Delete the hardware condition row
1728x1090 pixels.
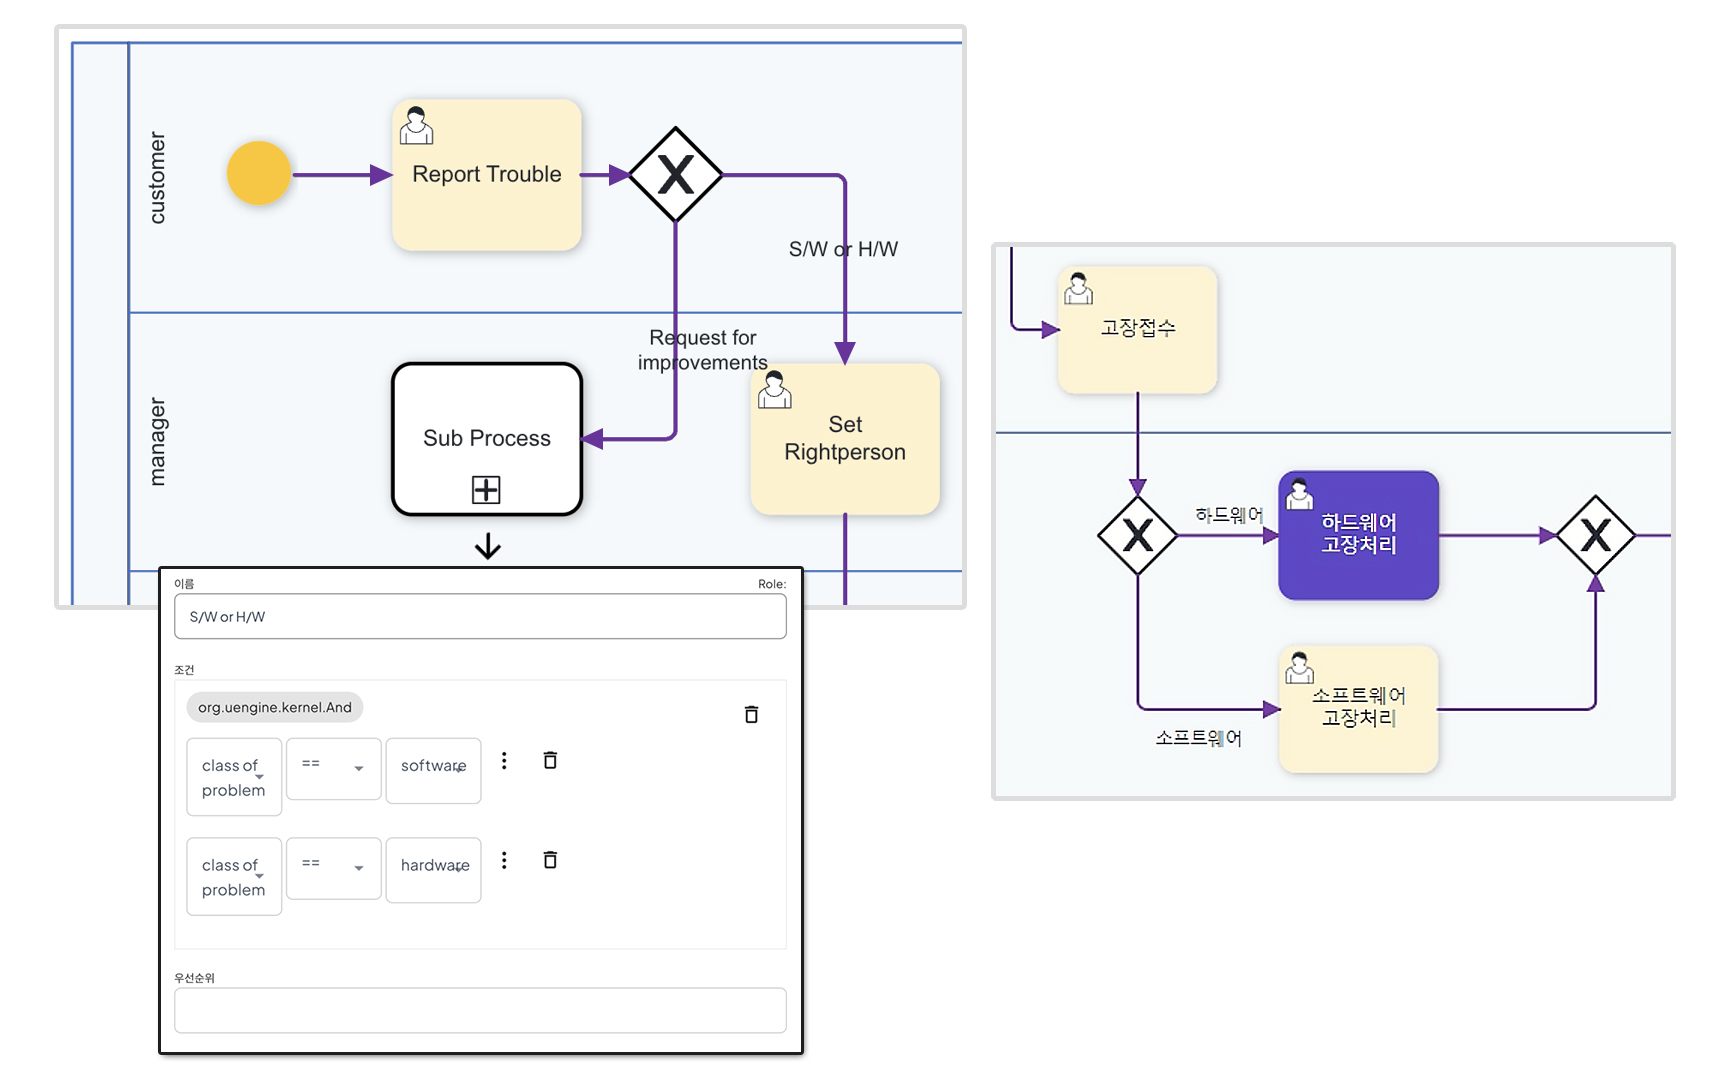550,860
